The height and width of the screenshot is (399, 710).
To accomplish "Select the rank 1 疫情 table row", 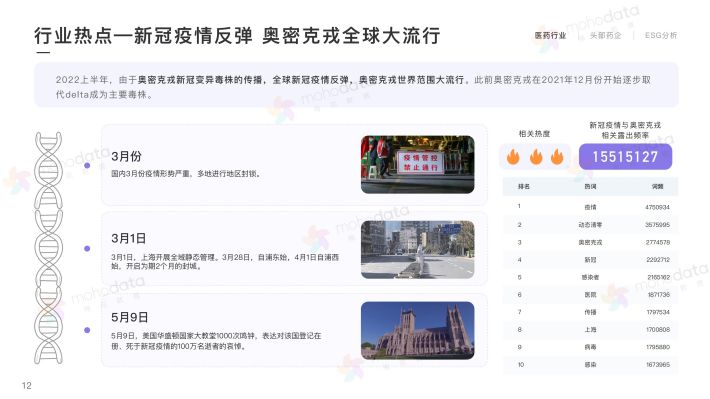I will click(x=590, y=207).
